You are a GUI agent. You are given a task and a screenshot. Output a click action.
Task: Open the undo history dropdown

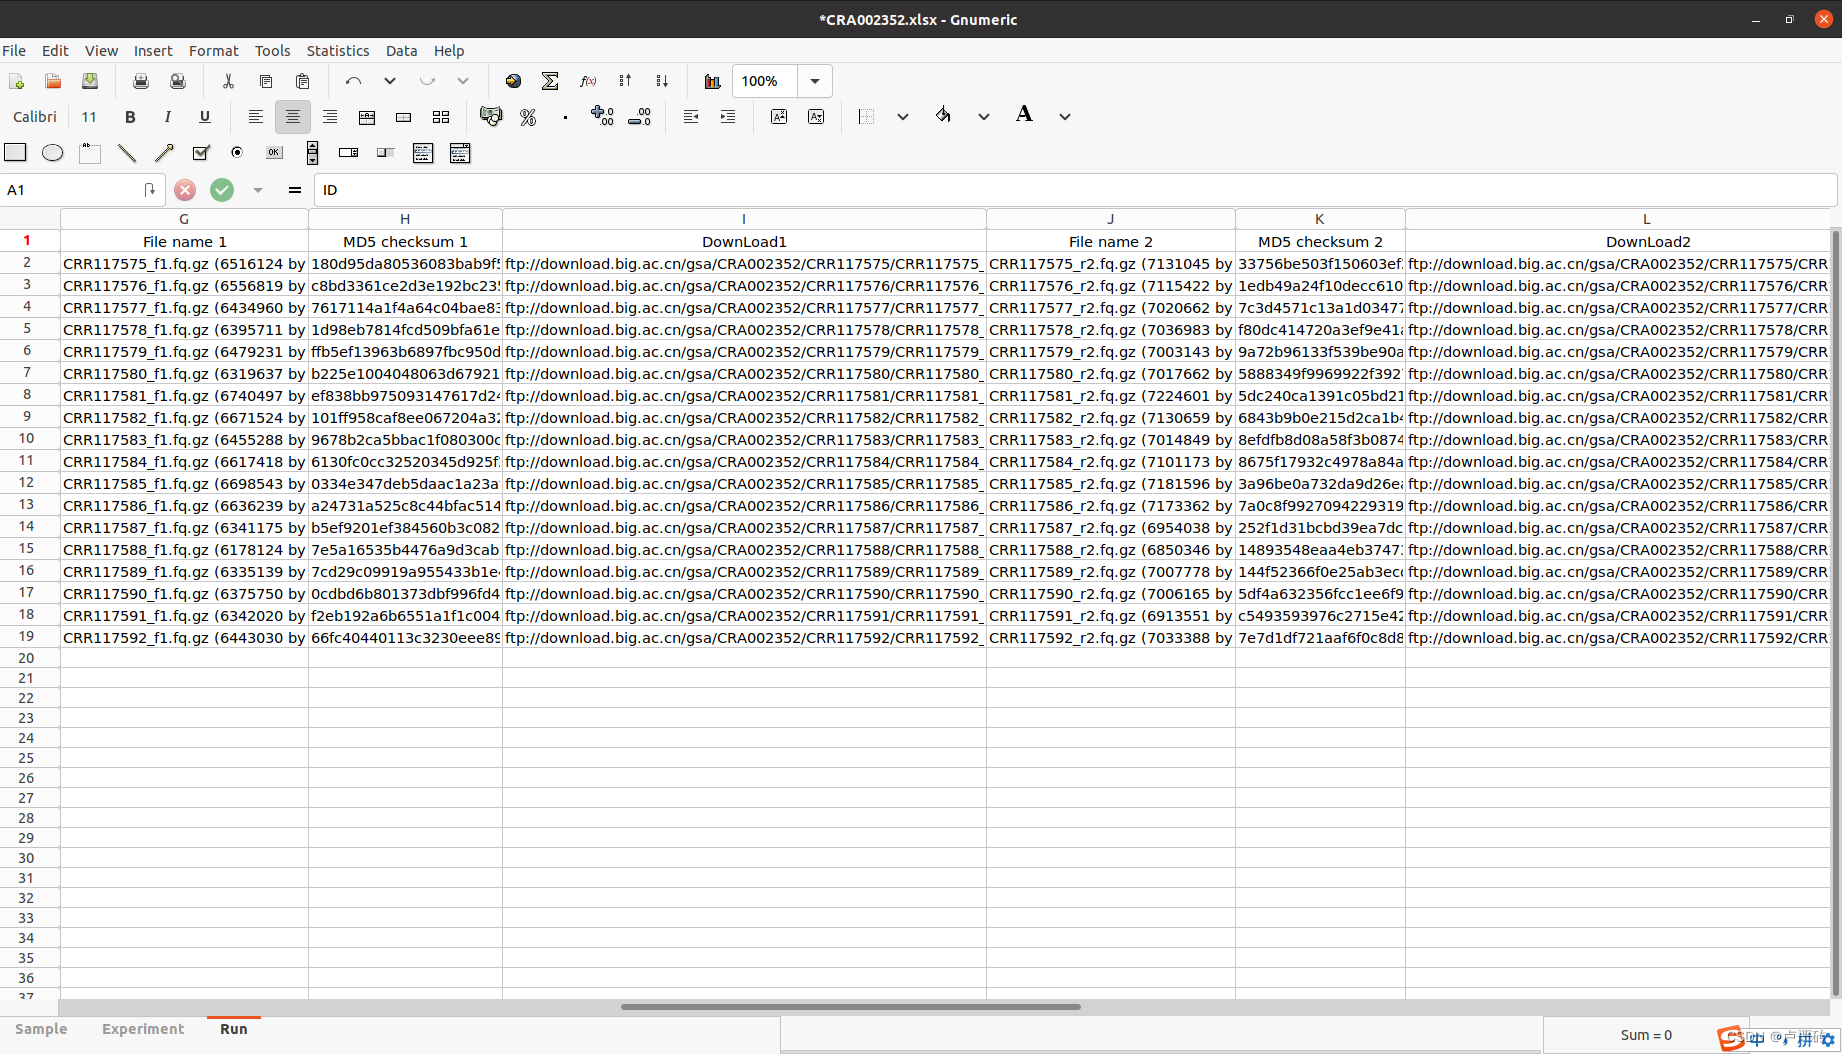390,81
